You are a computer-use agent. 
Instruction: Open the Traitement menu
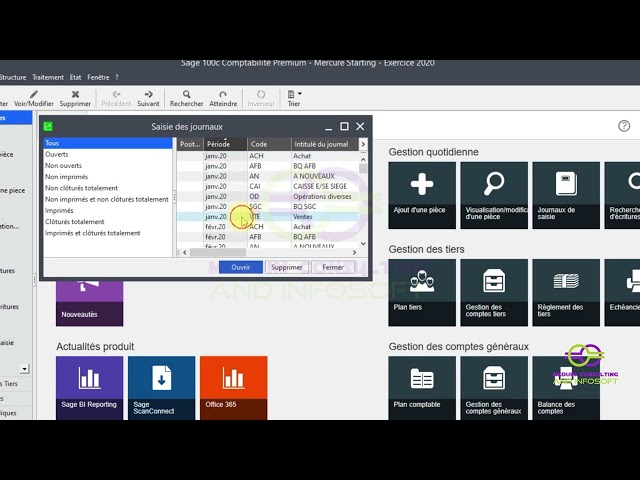tap(48, 77)
